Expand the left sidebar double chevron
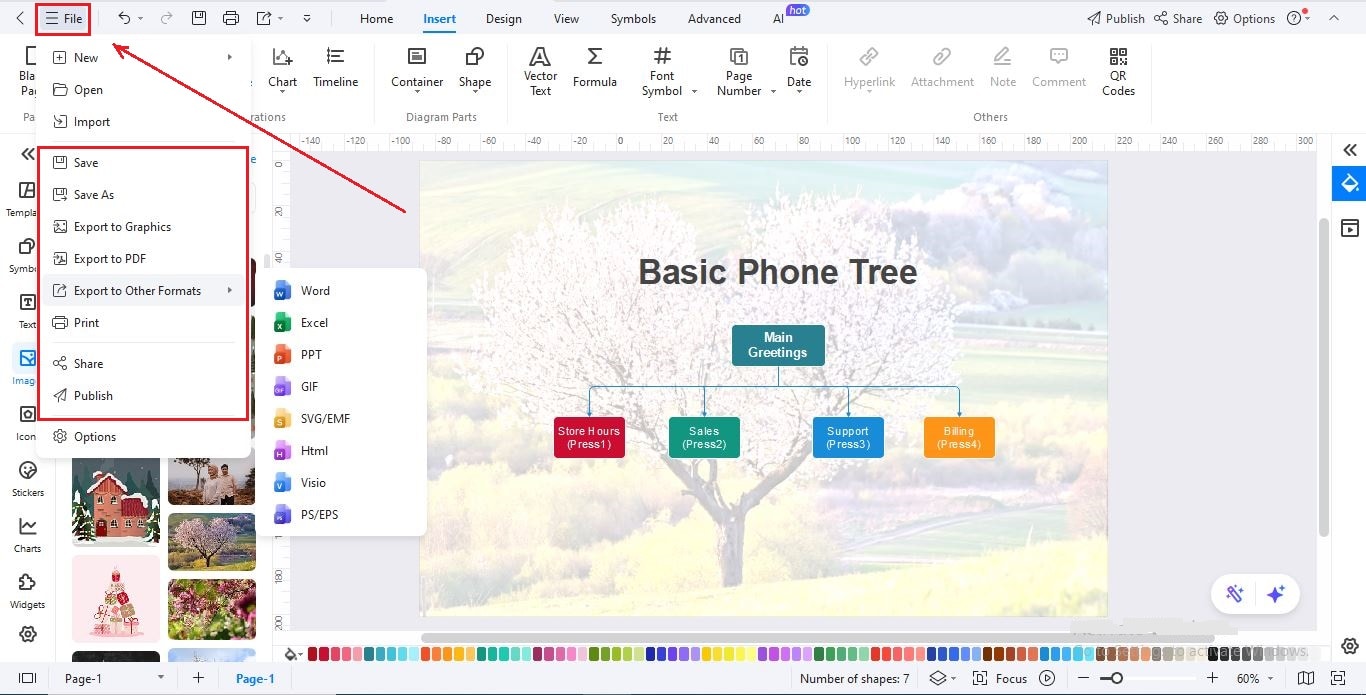This screenshot has height=695, width=1366. click(x=28, y=154)
